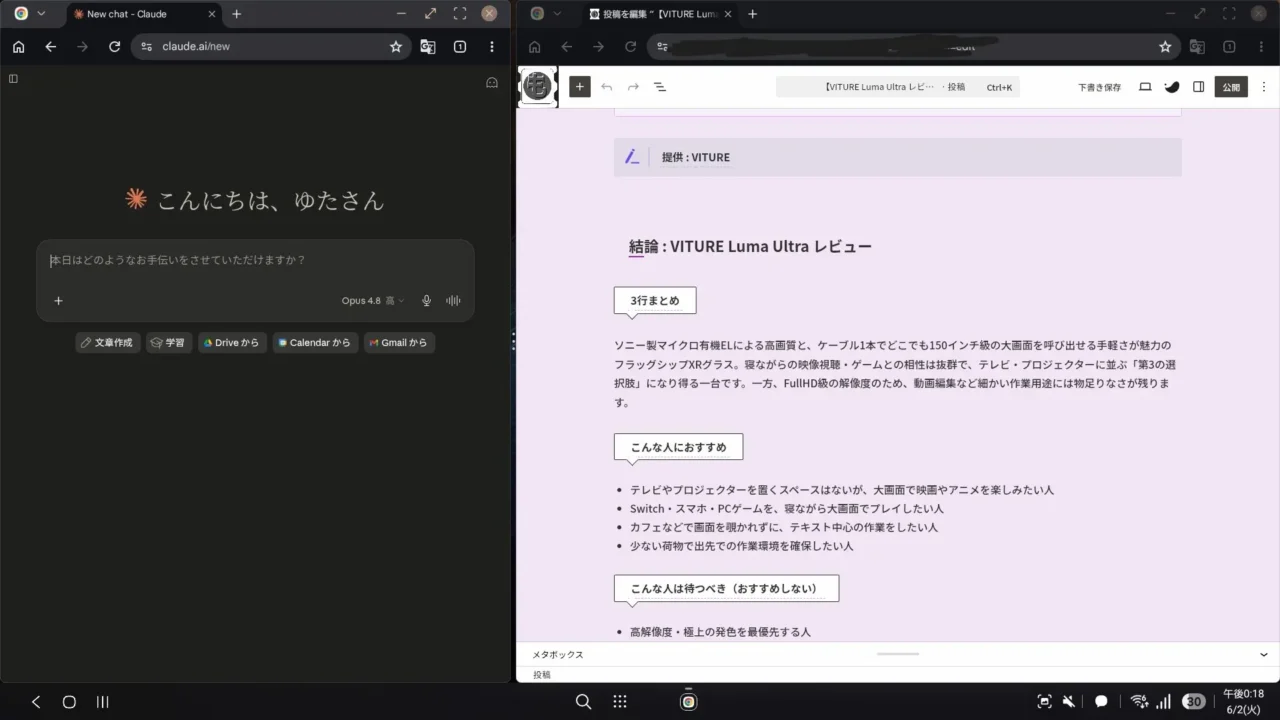Click the ghost incognito chat icon in Claude
The image size is (1280, 720).
coord(491,83)
